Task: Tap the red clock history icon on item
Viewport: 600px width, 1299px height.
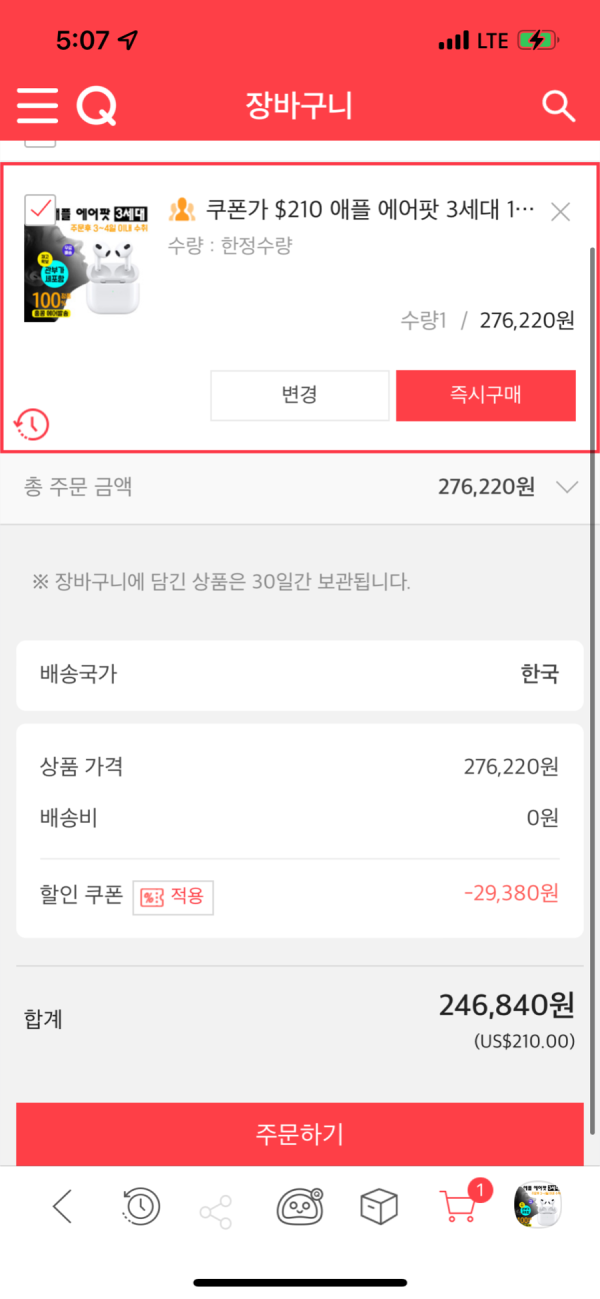Action: coord(32,425)
